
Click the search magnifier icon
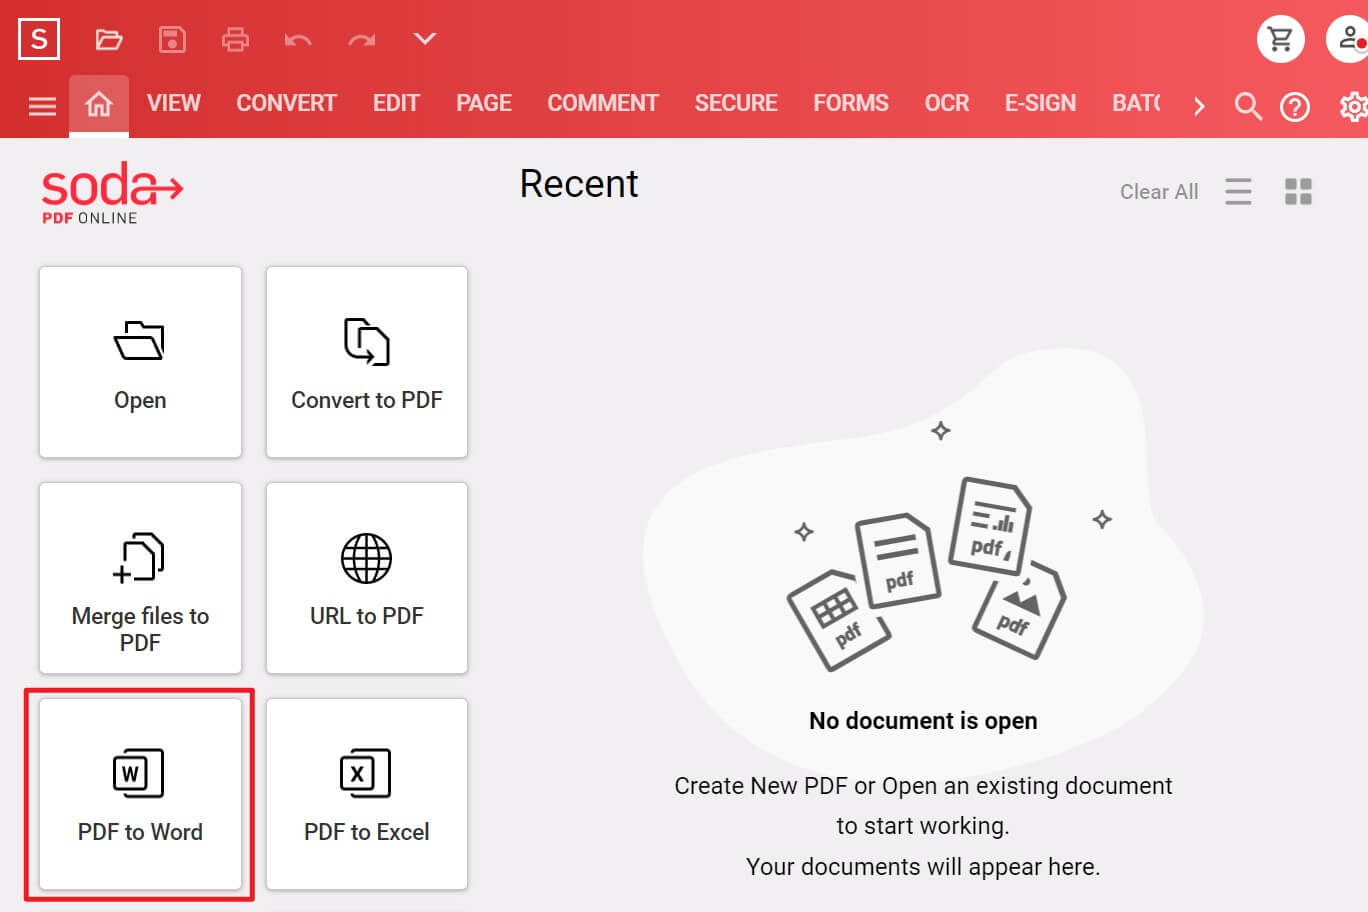click(1247, 105)
